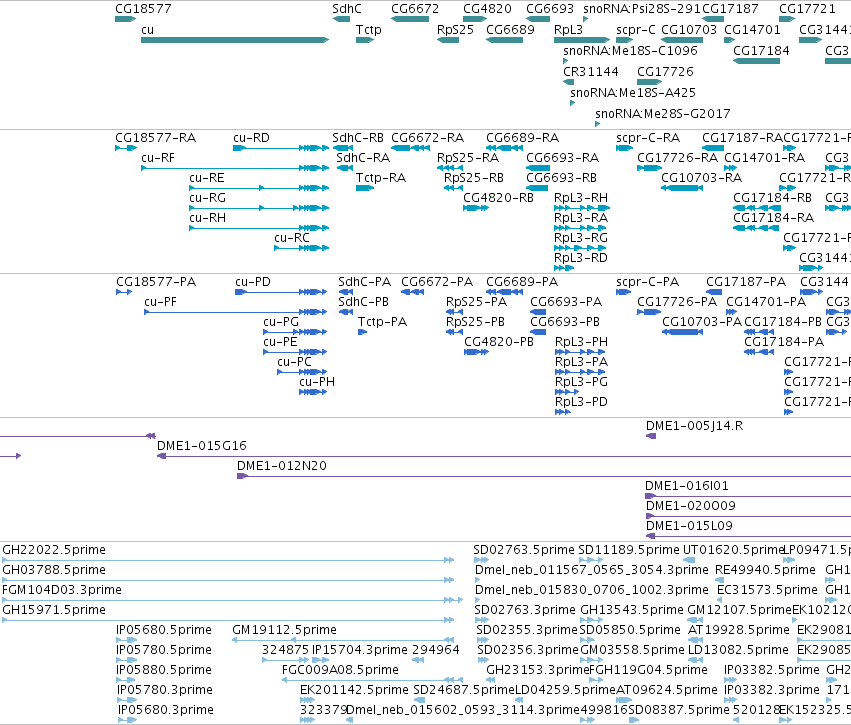Open the SdhC-PB protein feature
Viewport: 851px width, 725px height.
coord(345,312)
